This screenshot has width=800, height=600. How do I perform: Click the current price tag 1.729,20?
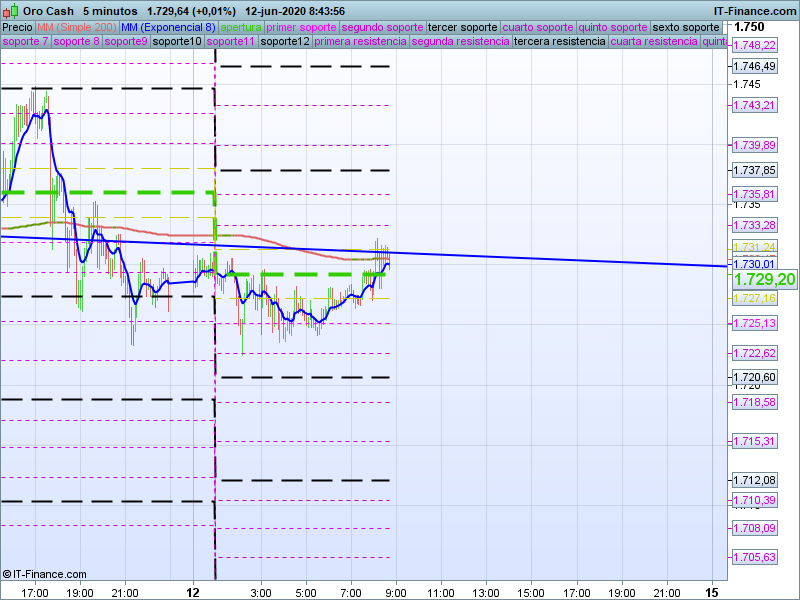pos(764,279)
